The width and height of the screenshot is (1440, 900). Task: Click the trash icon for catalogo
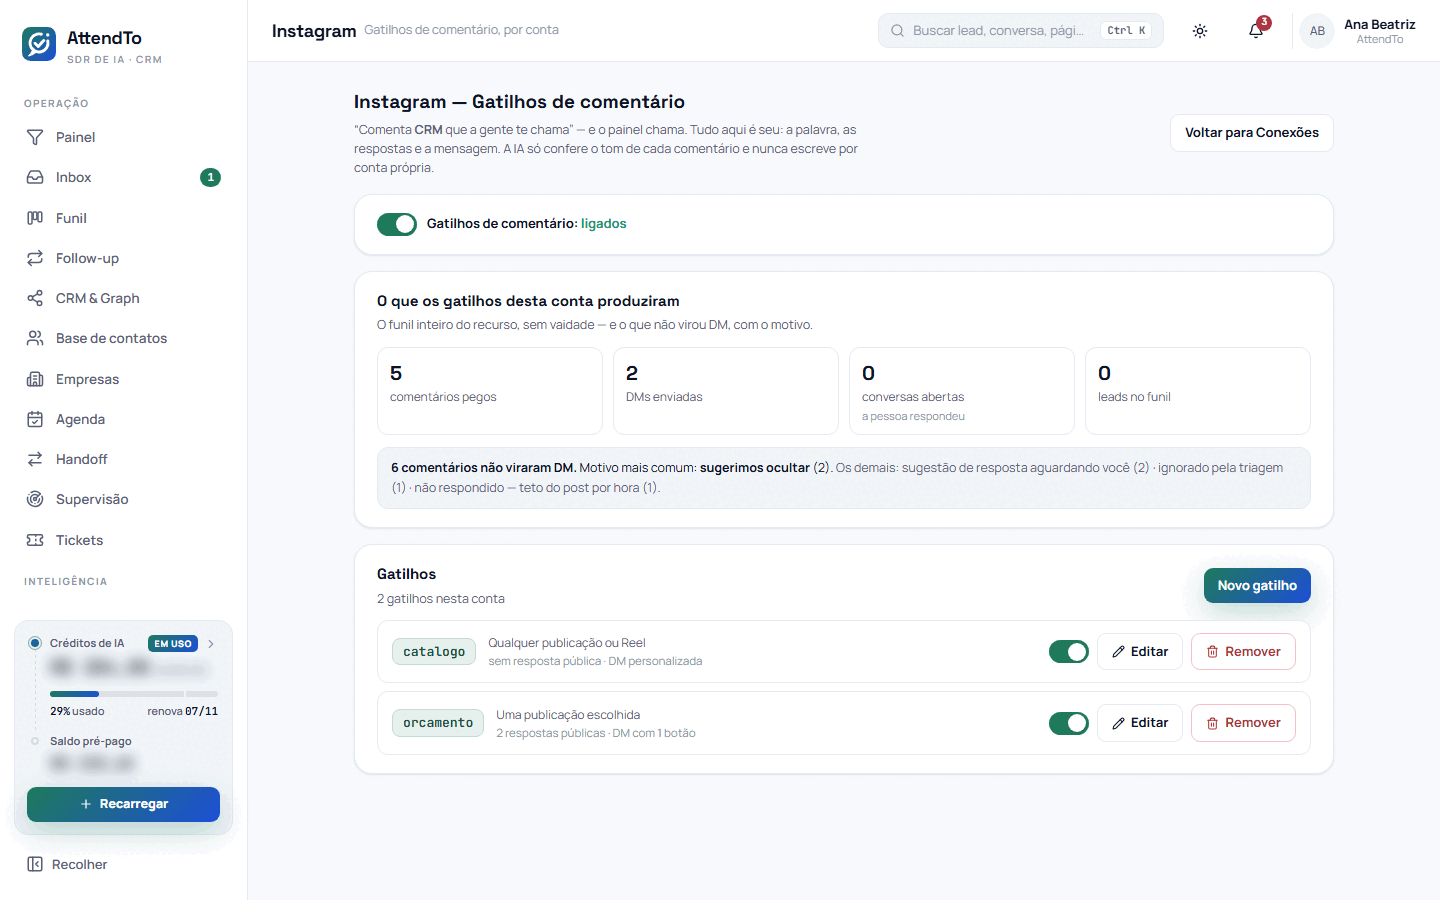pyautogui.click(x=1212, y=652)
